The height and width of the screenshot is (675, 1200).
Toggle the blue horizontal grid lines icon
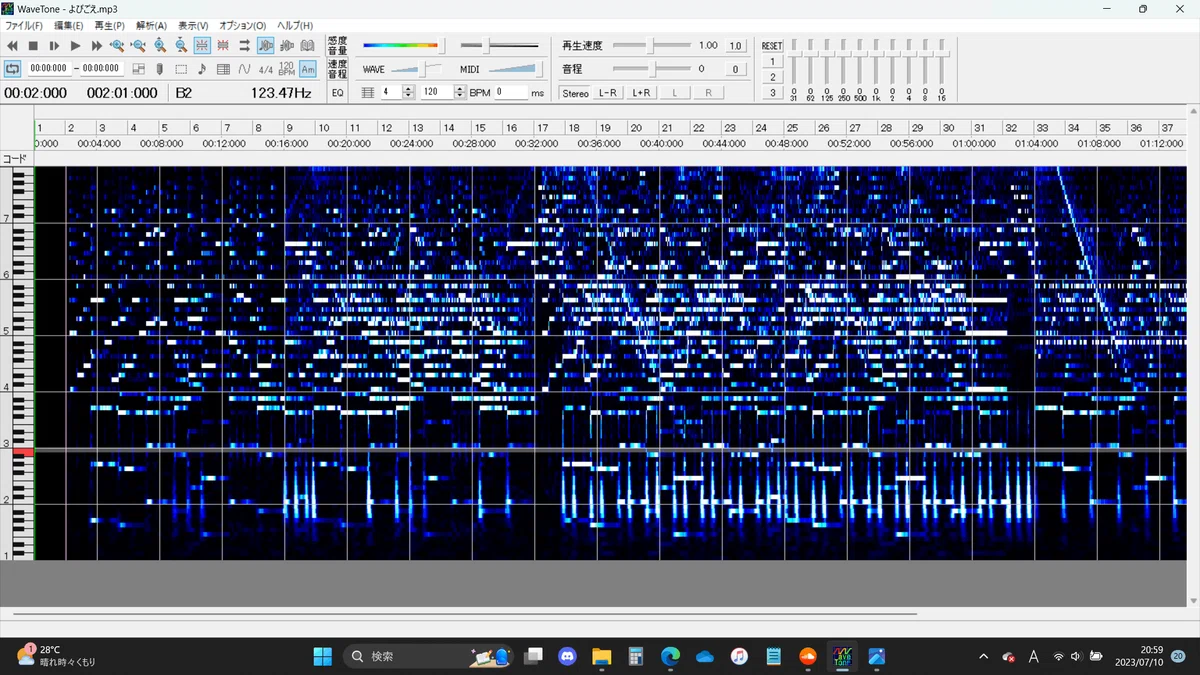[x=202, y=46]
